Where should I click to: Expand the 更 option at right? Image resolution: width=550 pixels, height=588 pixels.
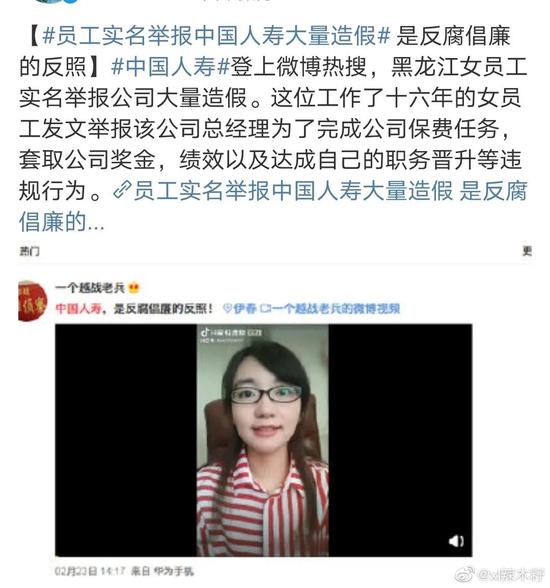(x=527, y=250)
